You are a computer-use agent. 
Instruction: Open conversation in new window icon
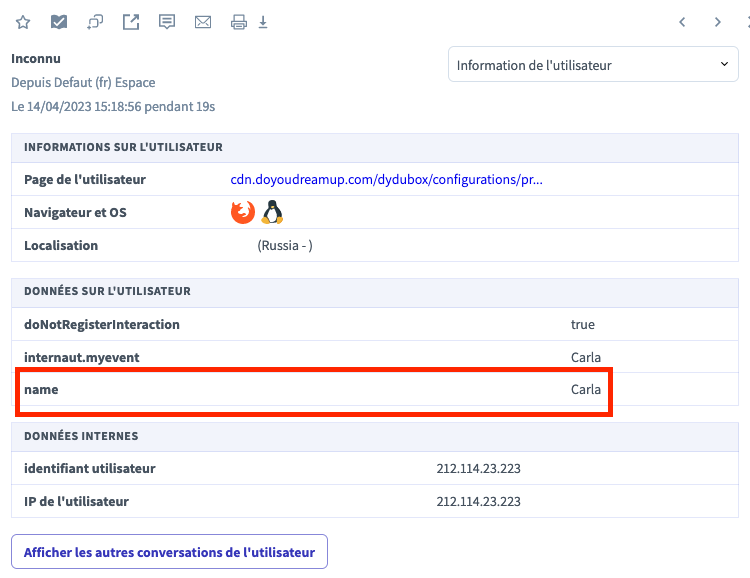click(x=131, y=22)
